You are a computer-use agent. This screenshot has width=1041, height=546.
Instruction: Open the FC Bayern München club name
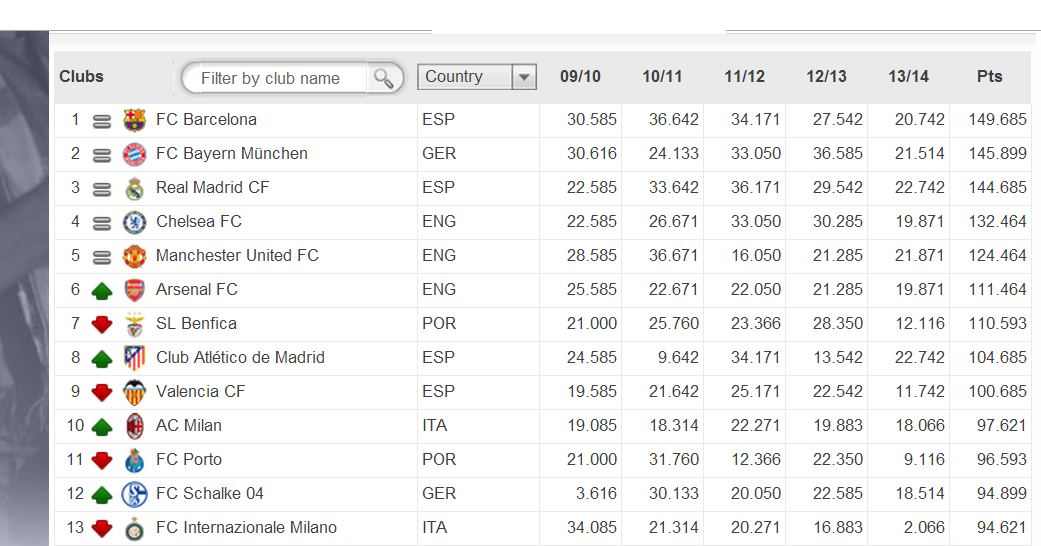pos(232,153)
